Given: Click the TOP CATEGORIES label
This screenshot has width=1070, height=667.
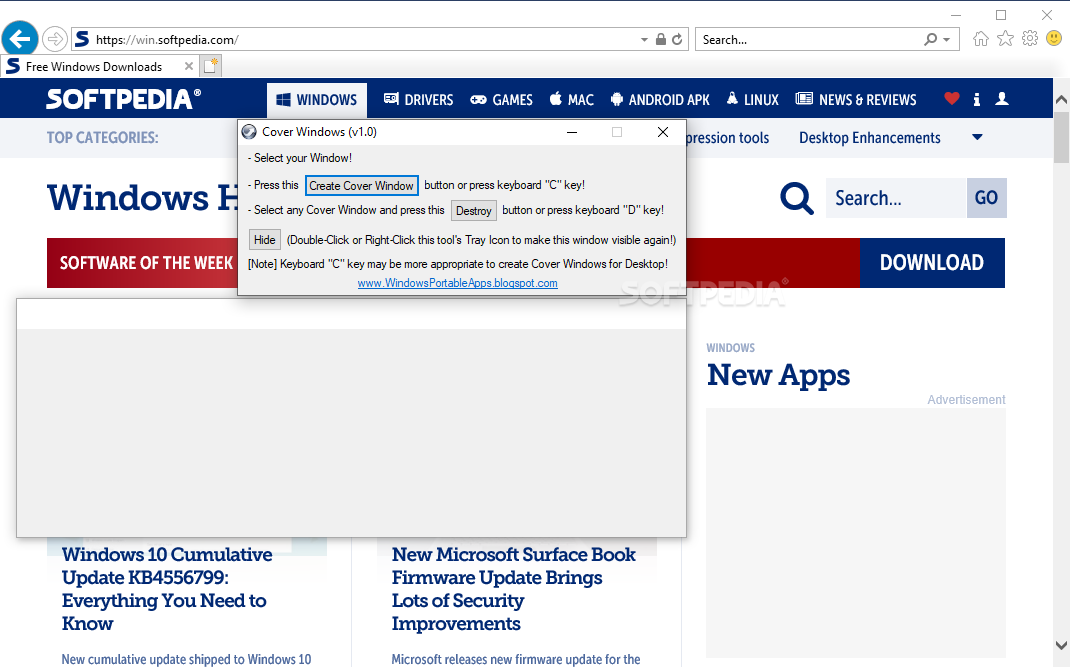Looking at the screenshot, I should 102,138.
